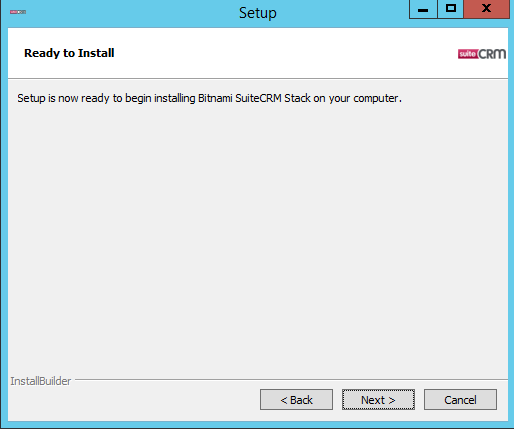The height and width of the screenshot is (429, 514).
Task: Click the "Setup" window title text
Action: point(258,13)
